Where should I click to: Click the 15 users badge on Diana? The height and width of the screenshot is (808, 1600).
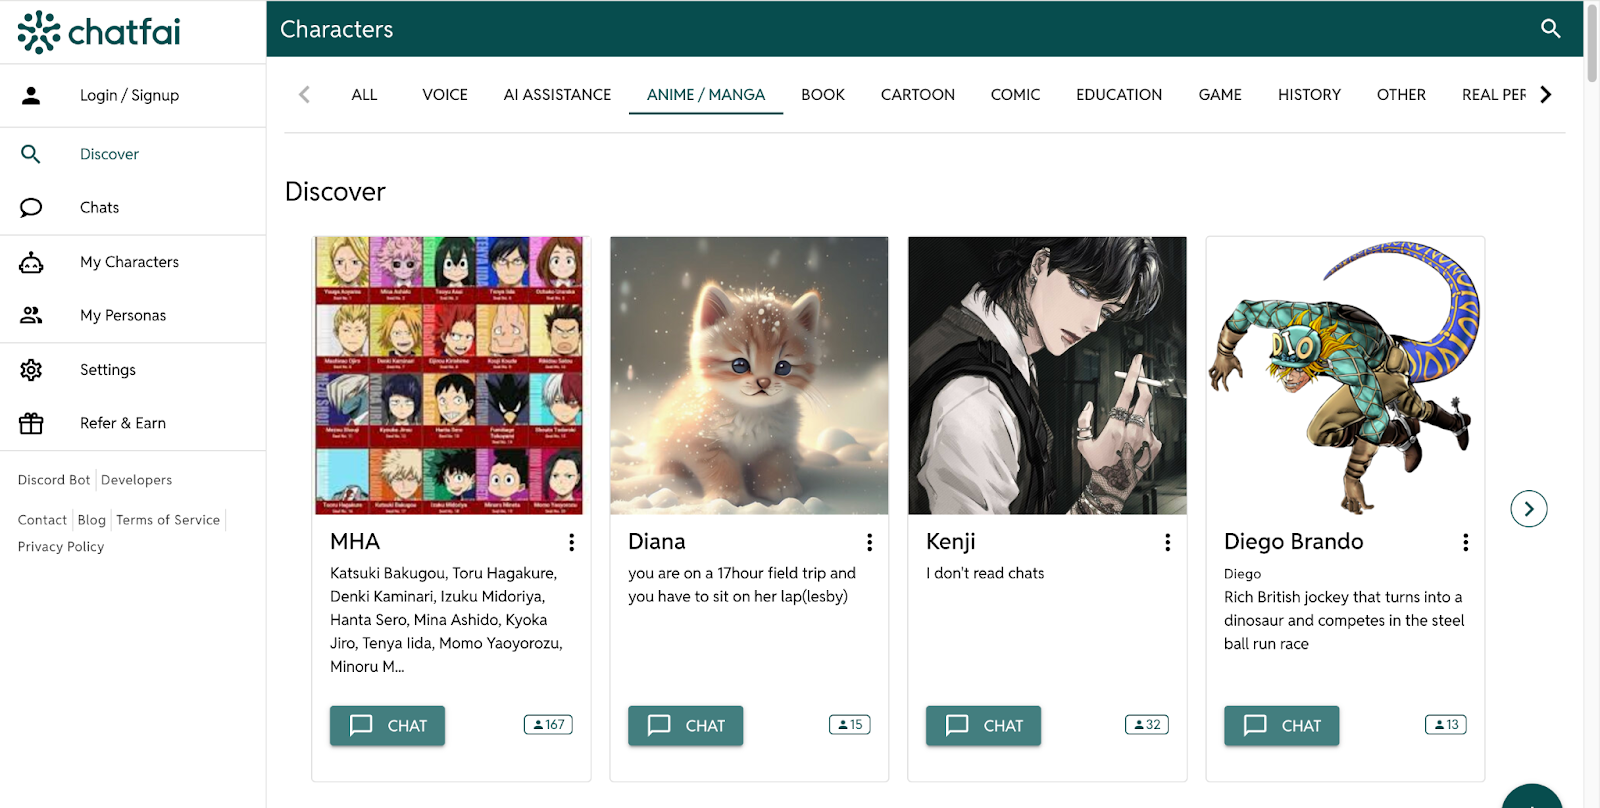pyautogui.click(x=849, y=725)
